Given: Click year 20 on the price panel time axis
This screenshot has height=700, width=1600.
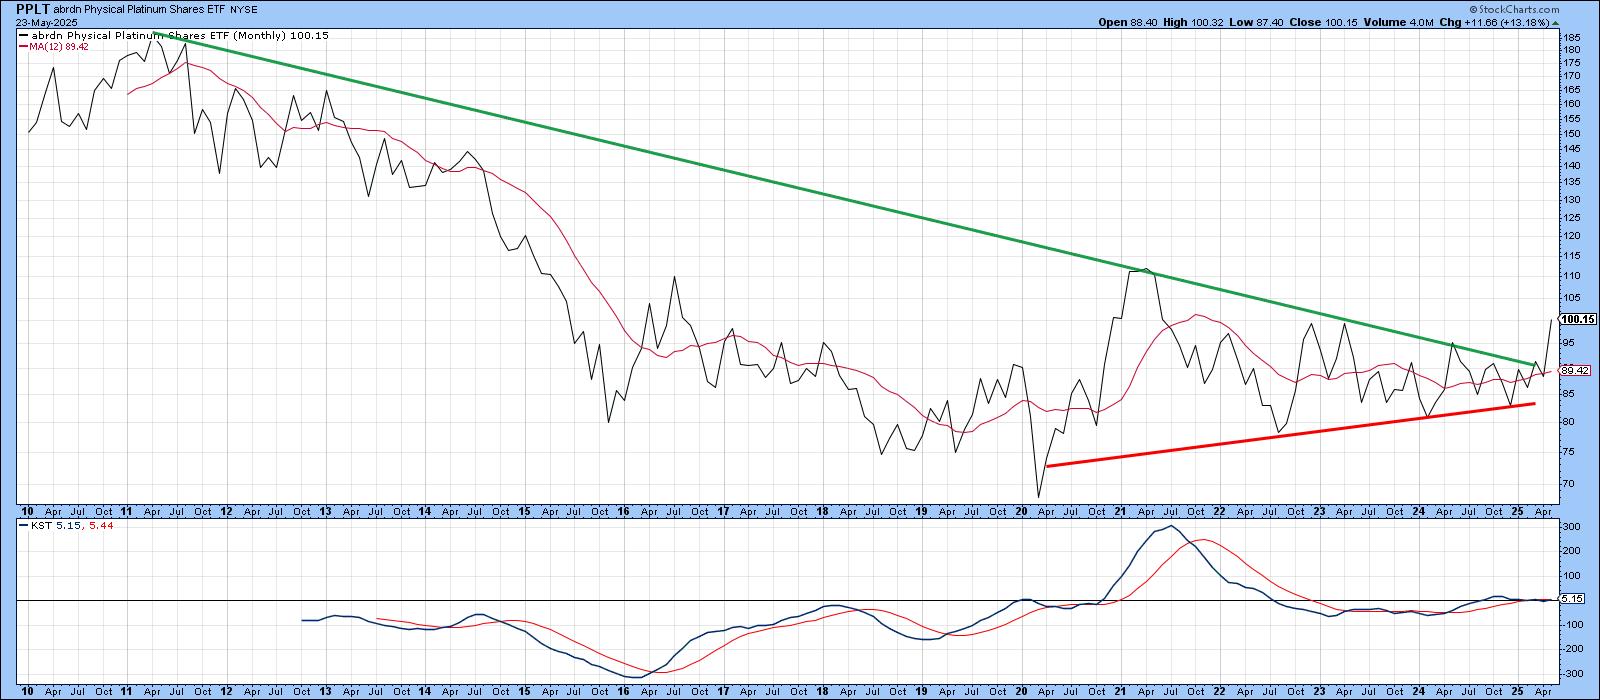Looking at the screenshot, I should [1020, 510].
